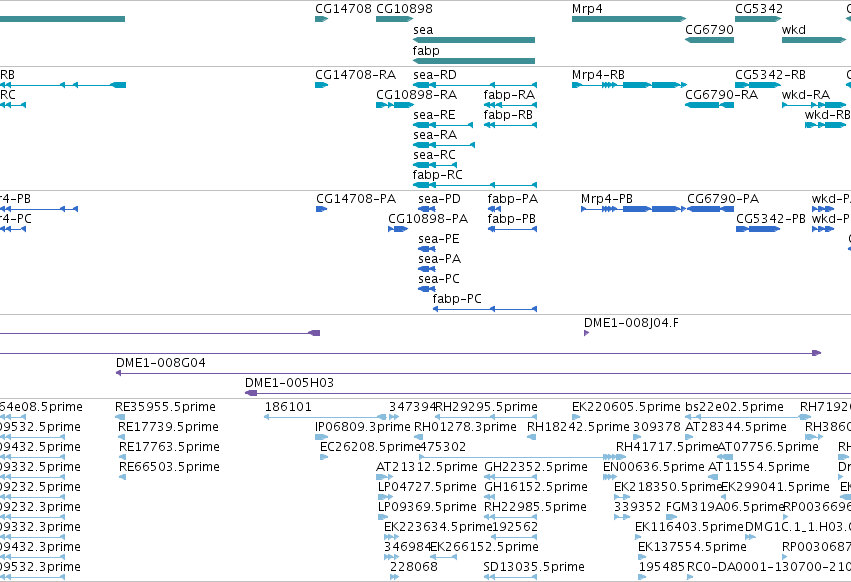This screenshot has width=851, height=582.
Task: Click the AT07756.5prime EST
Action: pos(726,457)
